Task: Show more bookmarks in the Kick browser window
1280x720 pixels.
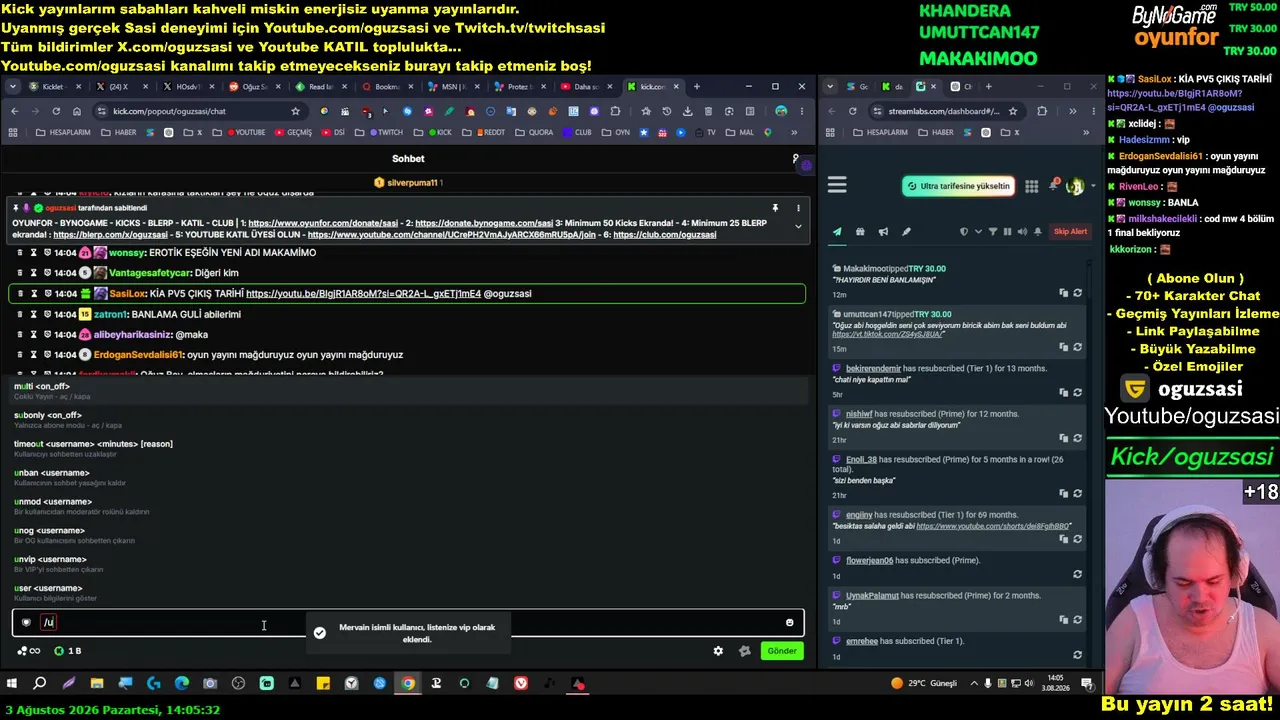Action: [795, 132]
